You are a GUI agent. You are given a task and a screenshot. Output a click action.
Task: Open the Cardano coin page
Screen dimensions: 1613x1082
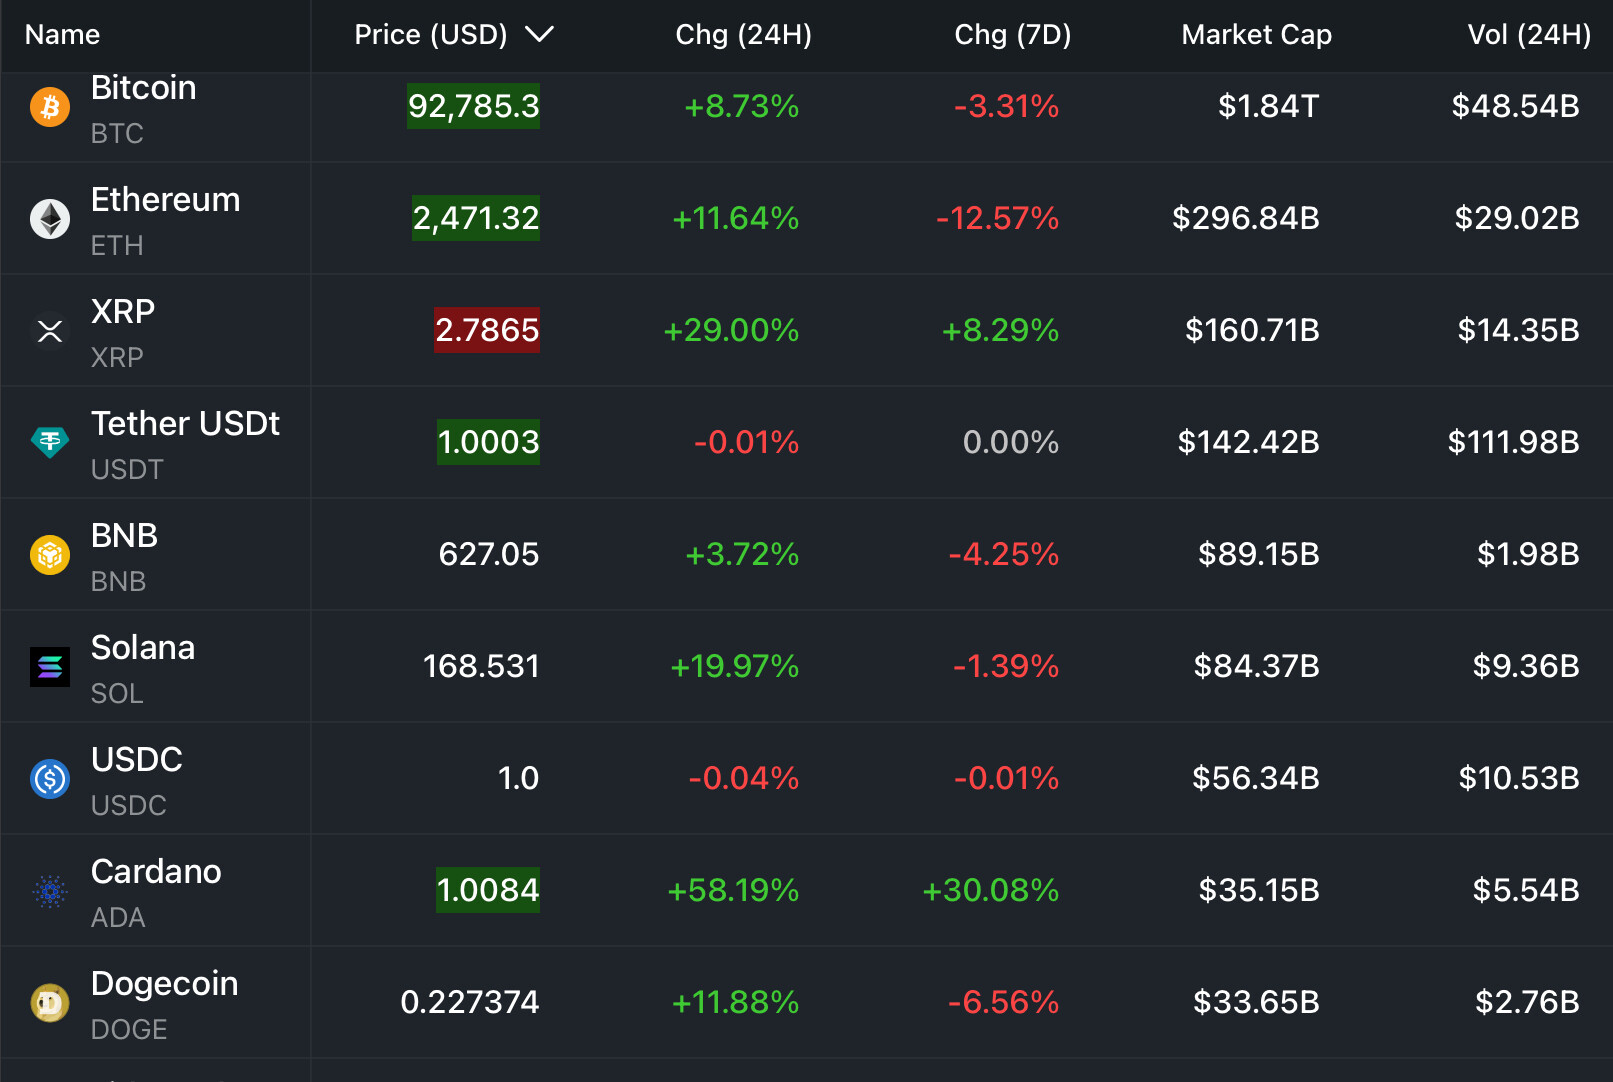click(156, 872)
